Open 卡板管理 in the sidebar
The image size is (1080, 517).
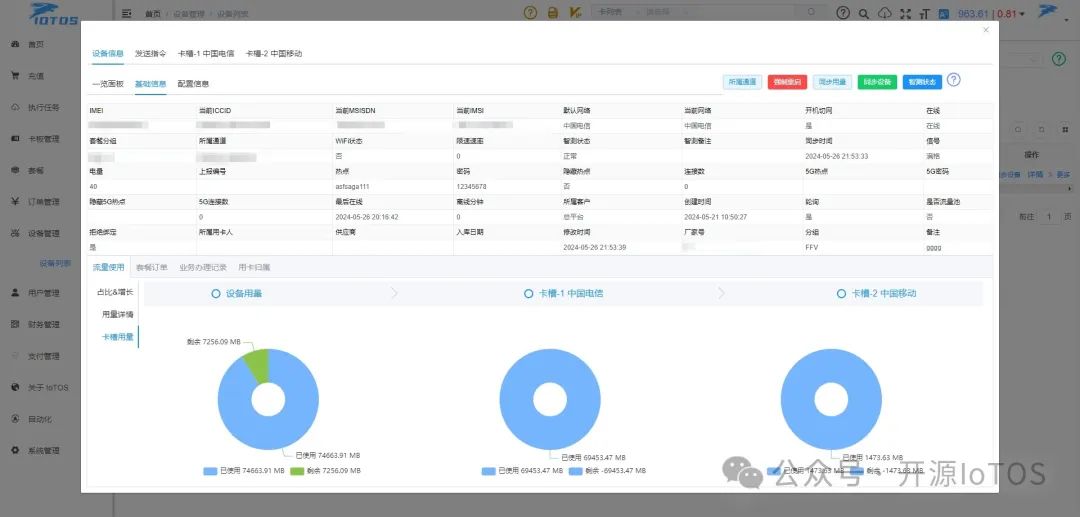(43, 139)
